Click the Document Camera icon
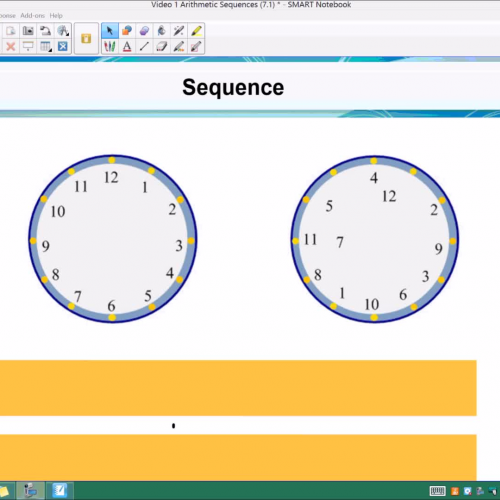Image resolution: width=500 pixels, height=500 pixels. [45, 31]
